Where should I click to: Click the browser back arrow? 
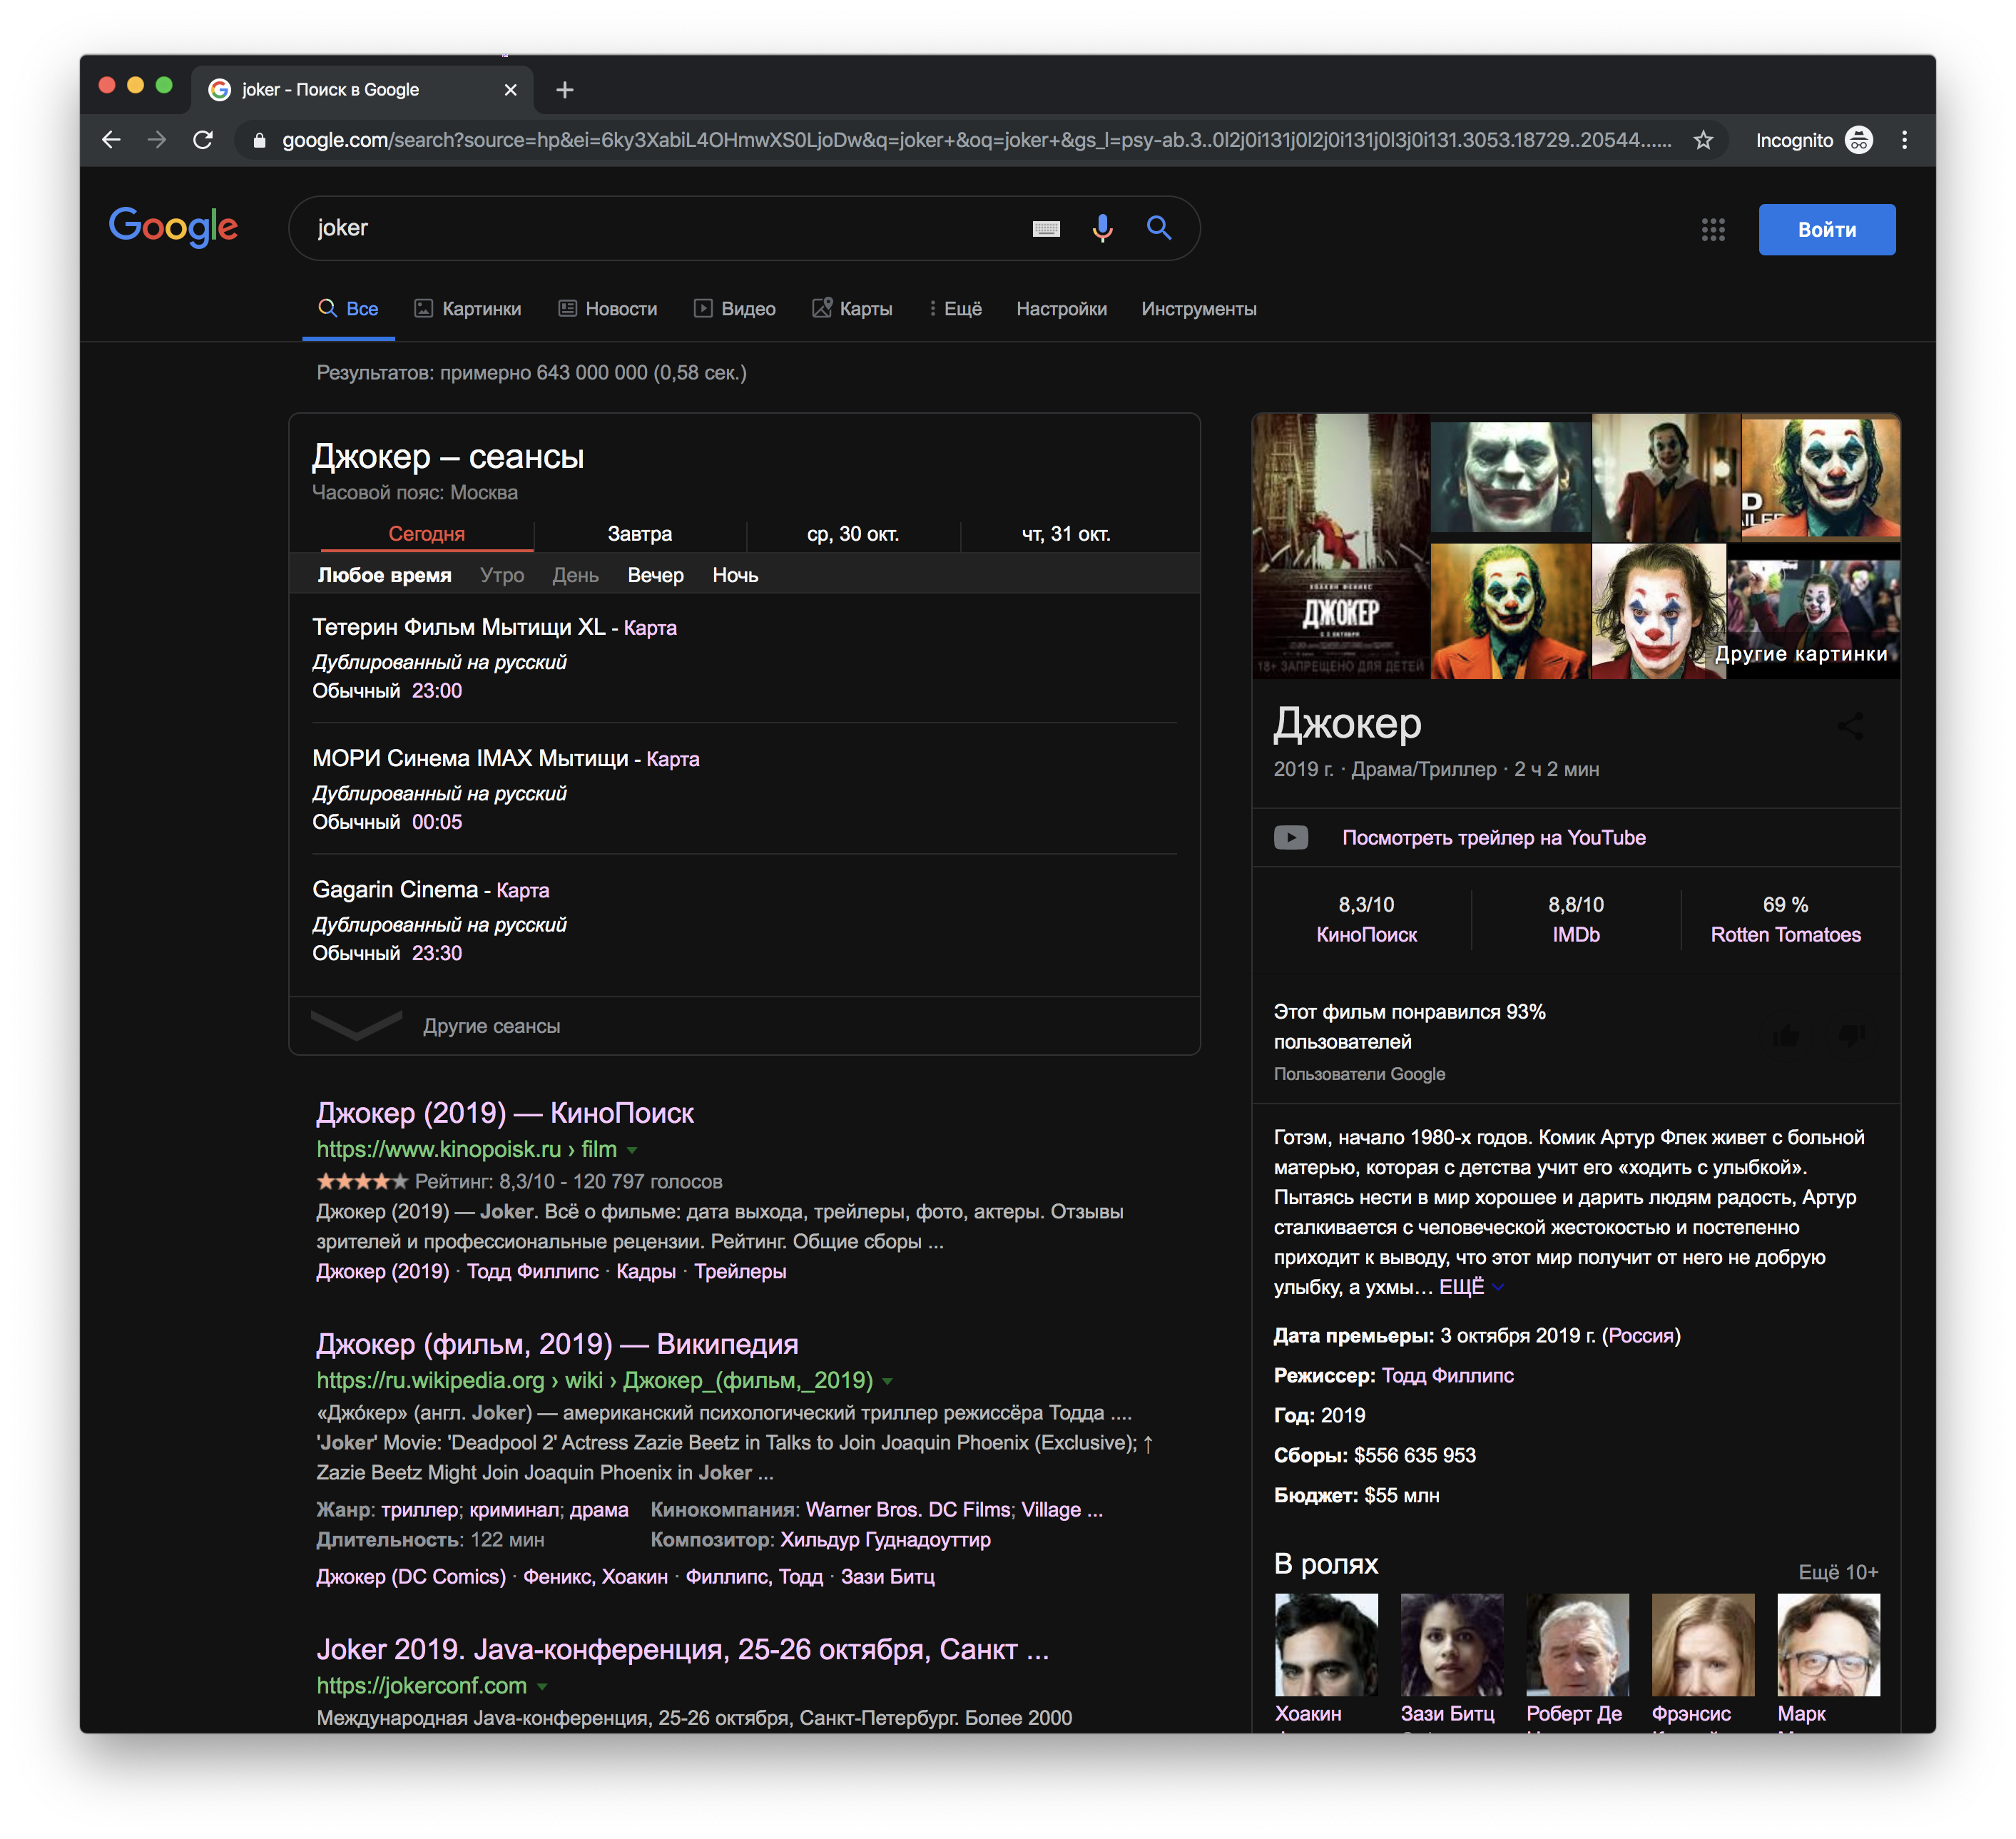pyautogui.click(x=111, y=140)
